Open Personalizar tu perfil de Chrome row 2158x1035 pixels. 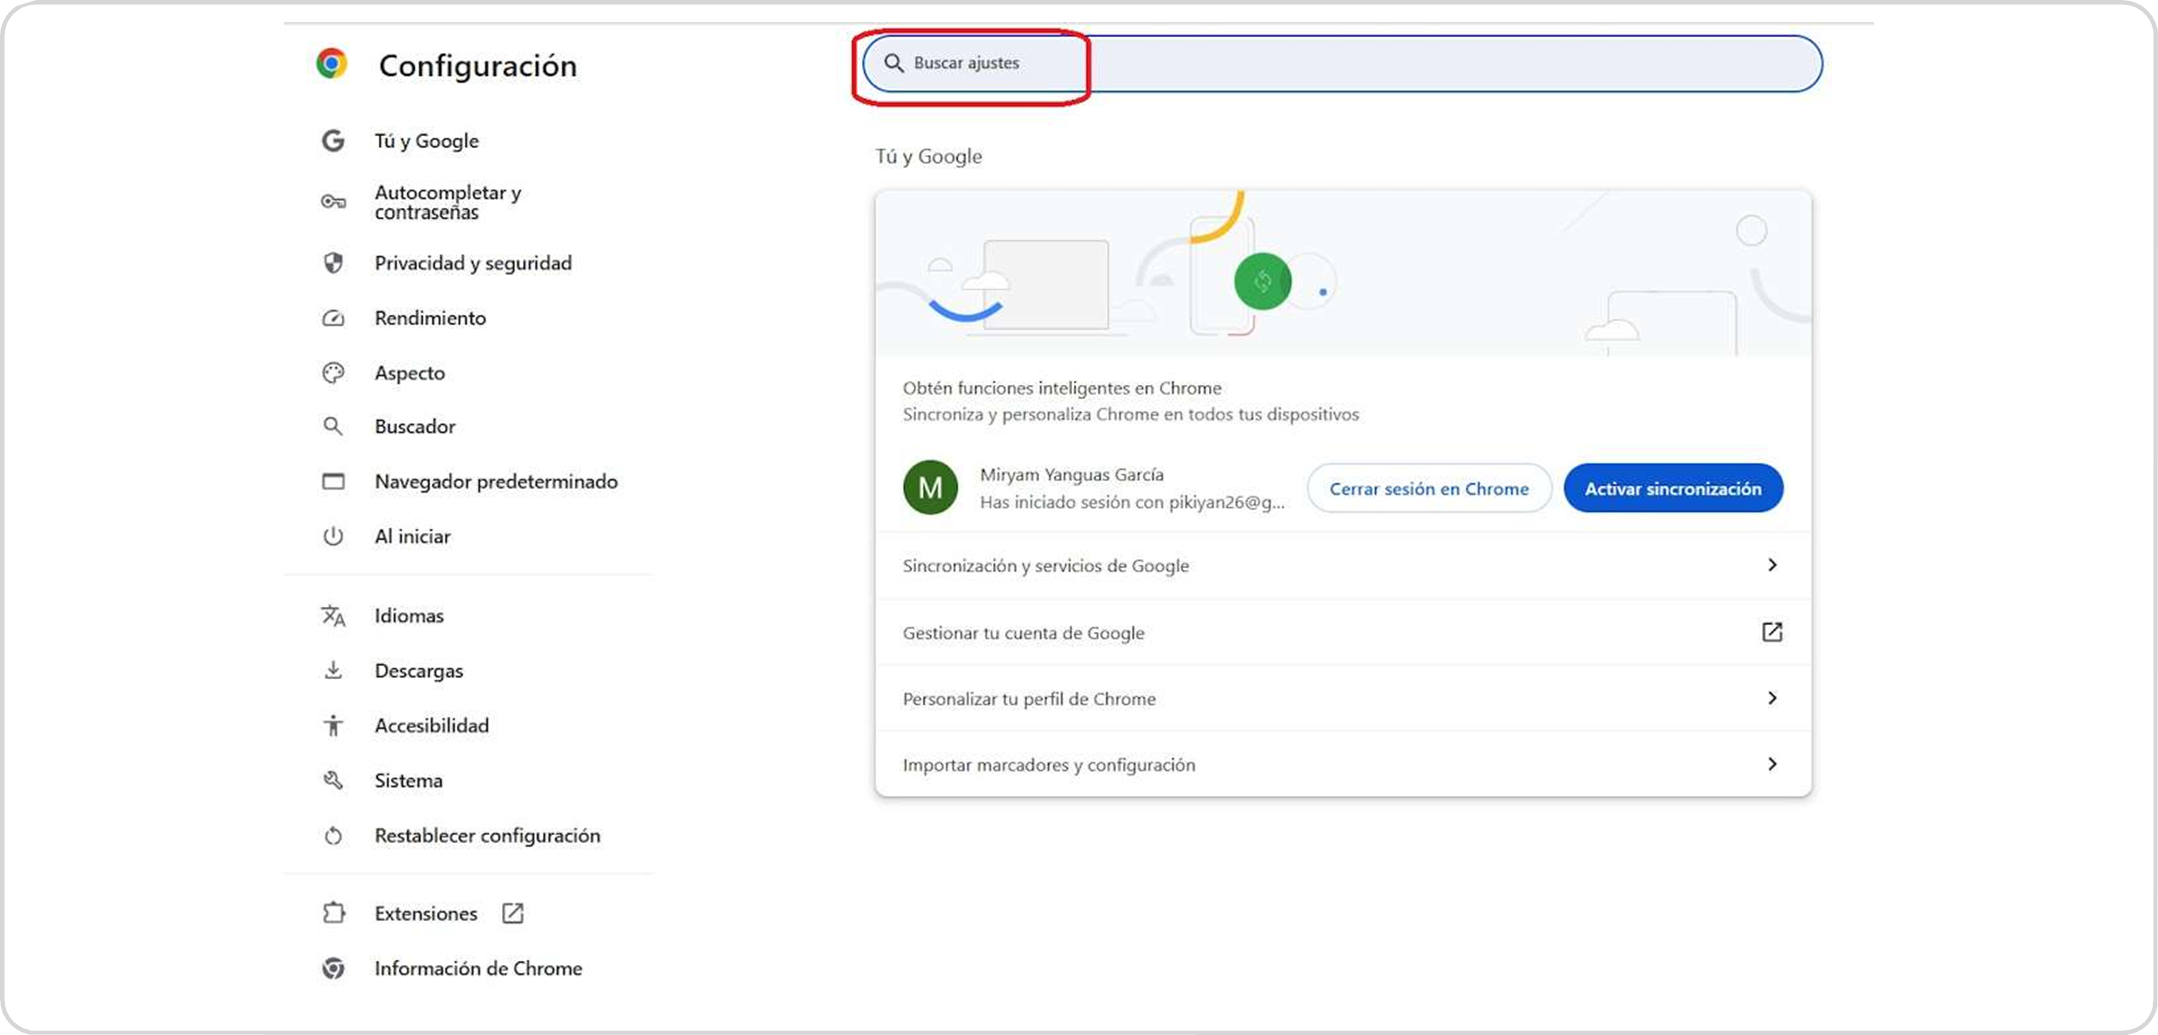[1343, 698]
